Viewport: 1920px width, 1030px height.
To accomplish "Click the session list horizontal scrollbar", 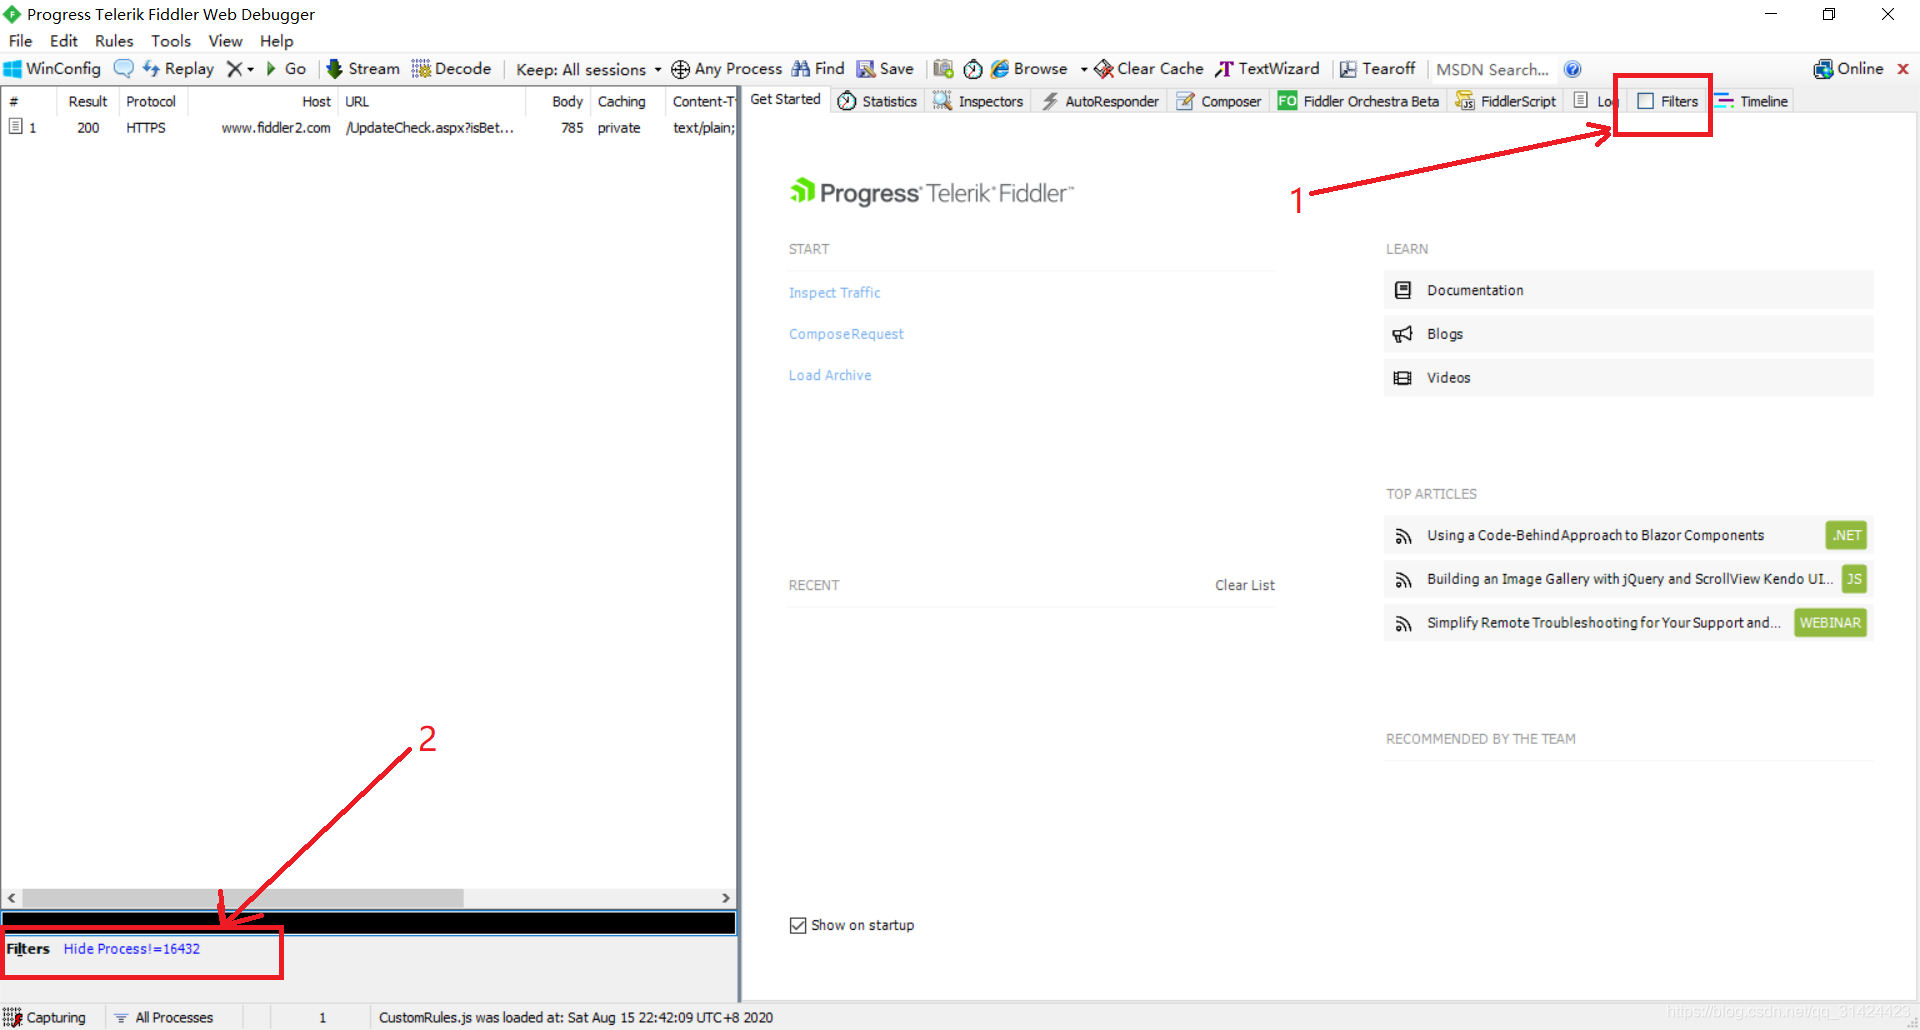I will pos(243,898).
